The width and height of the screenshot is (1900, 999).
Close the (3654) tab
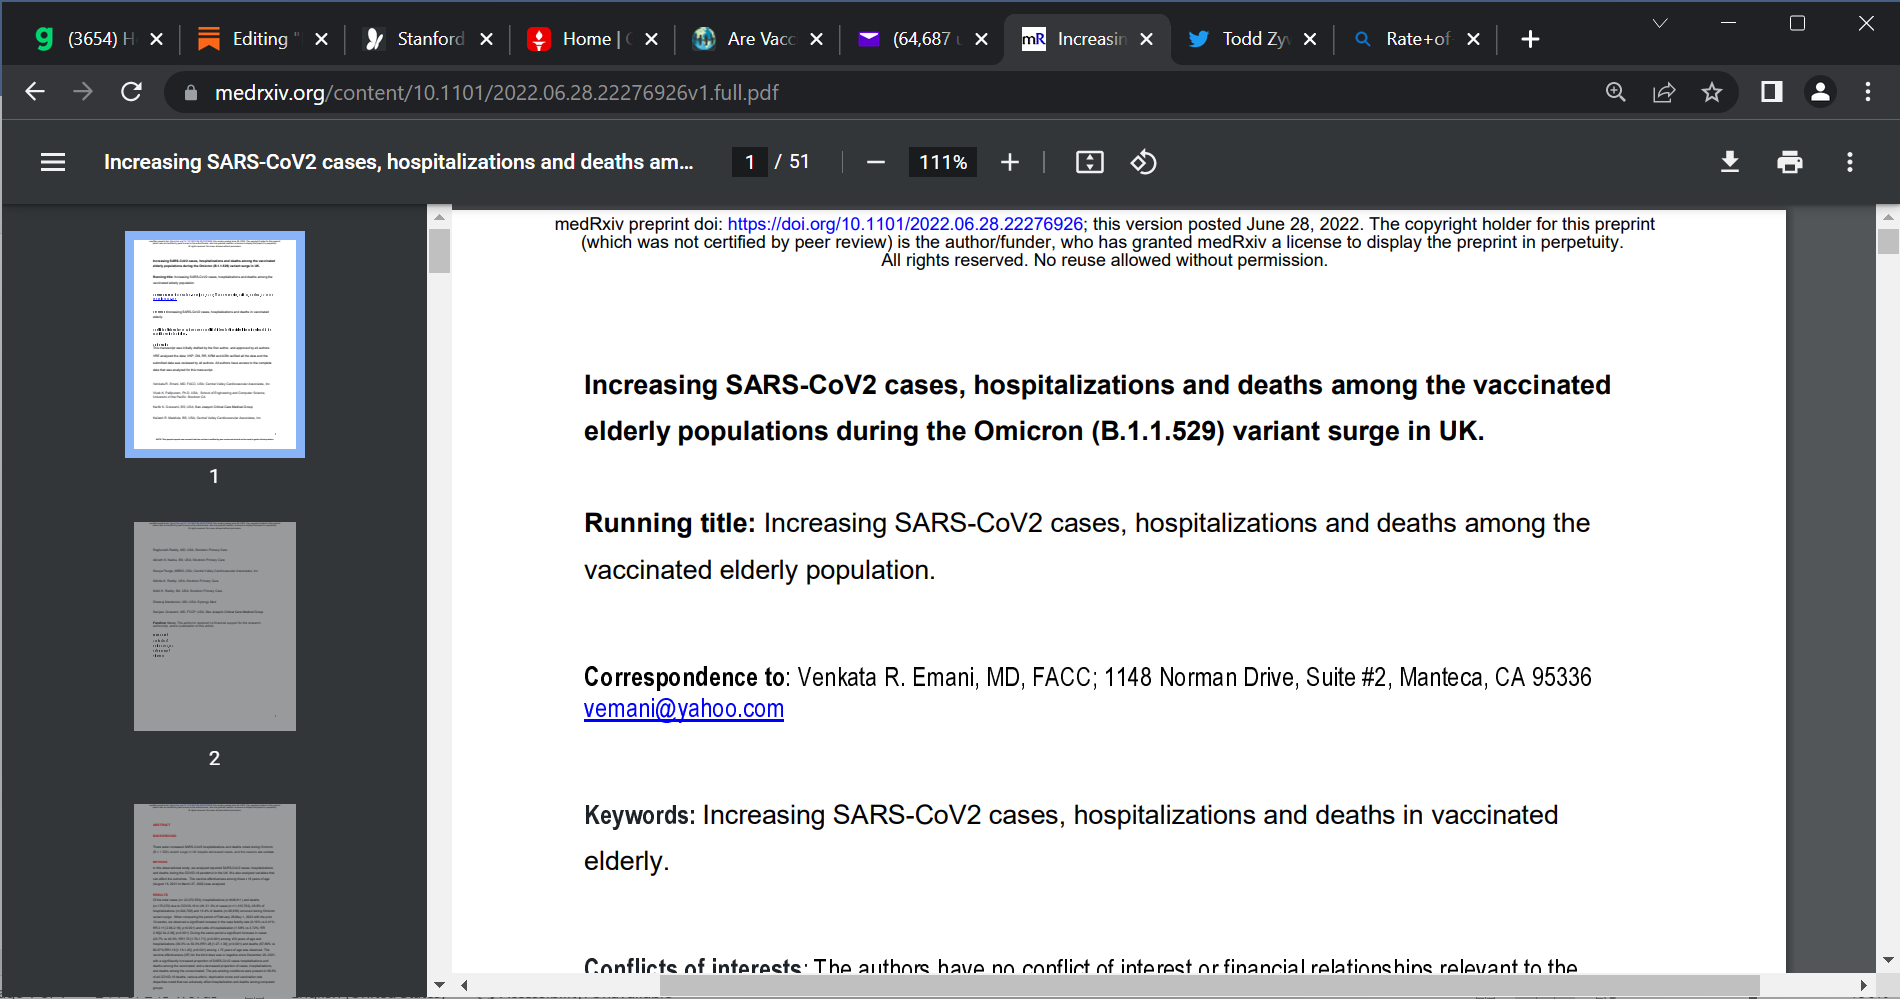pos(156,39)
